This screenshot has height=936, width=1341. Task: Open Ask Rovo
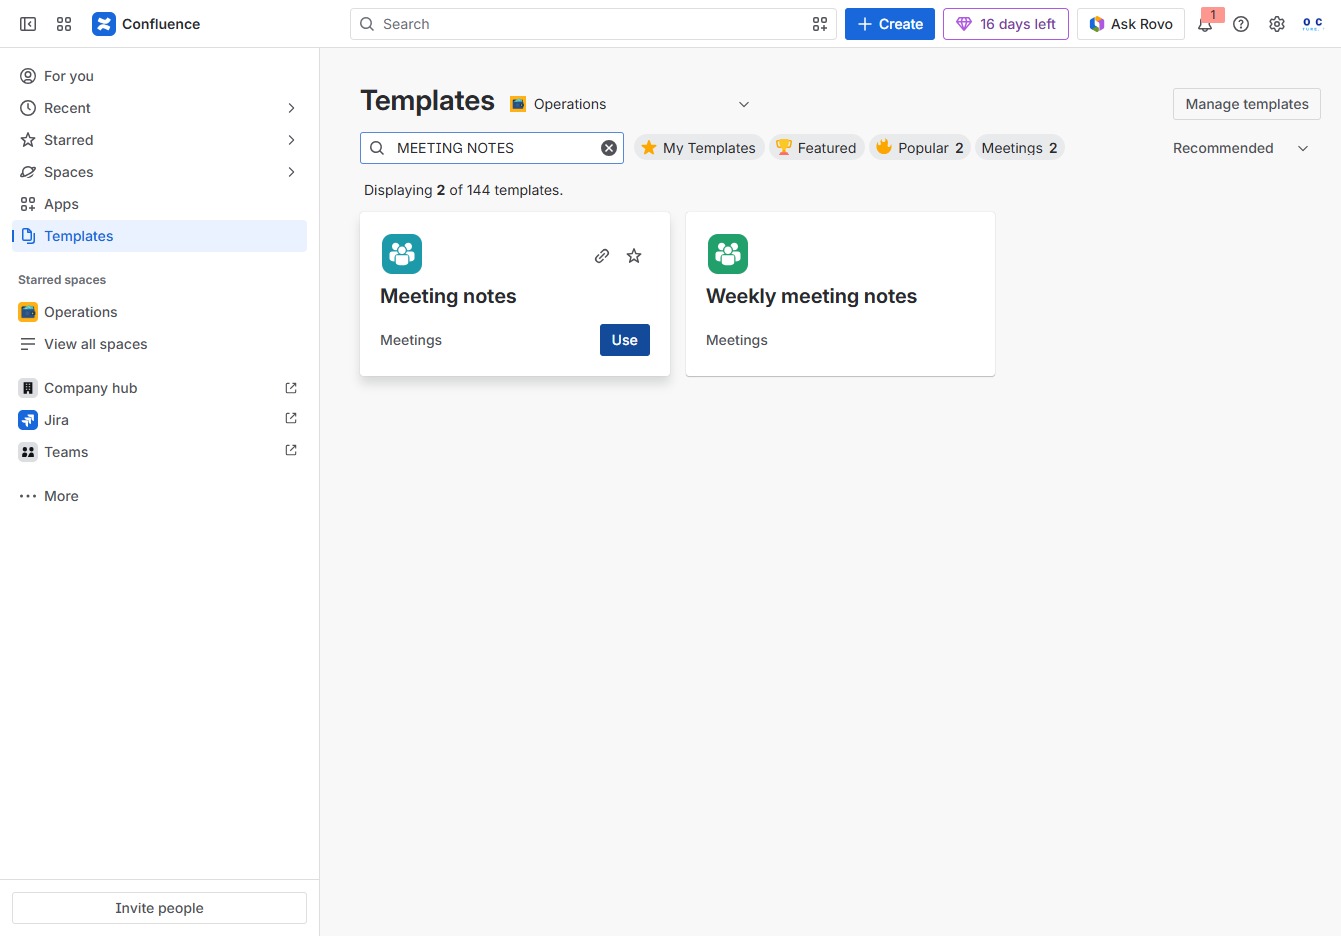coord(1131,24)
